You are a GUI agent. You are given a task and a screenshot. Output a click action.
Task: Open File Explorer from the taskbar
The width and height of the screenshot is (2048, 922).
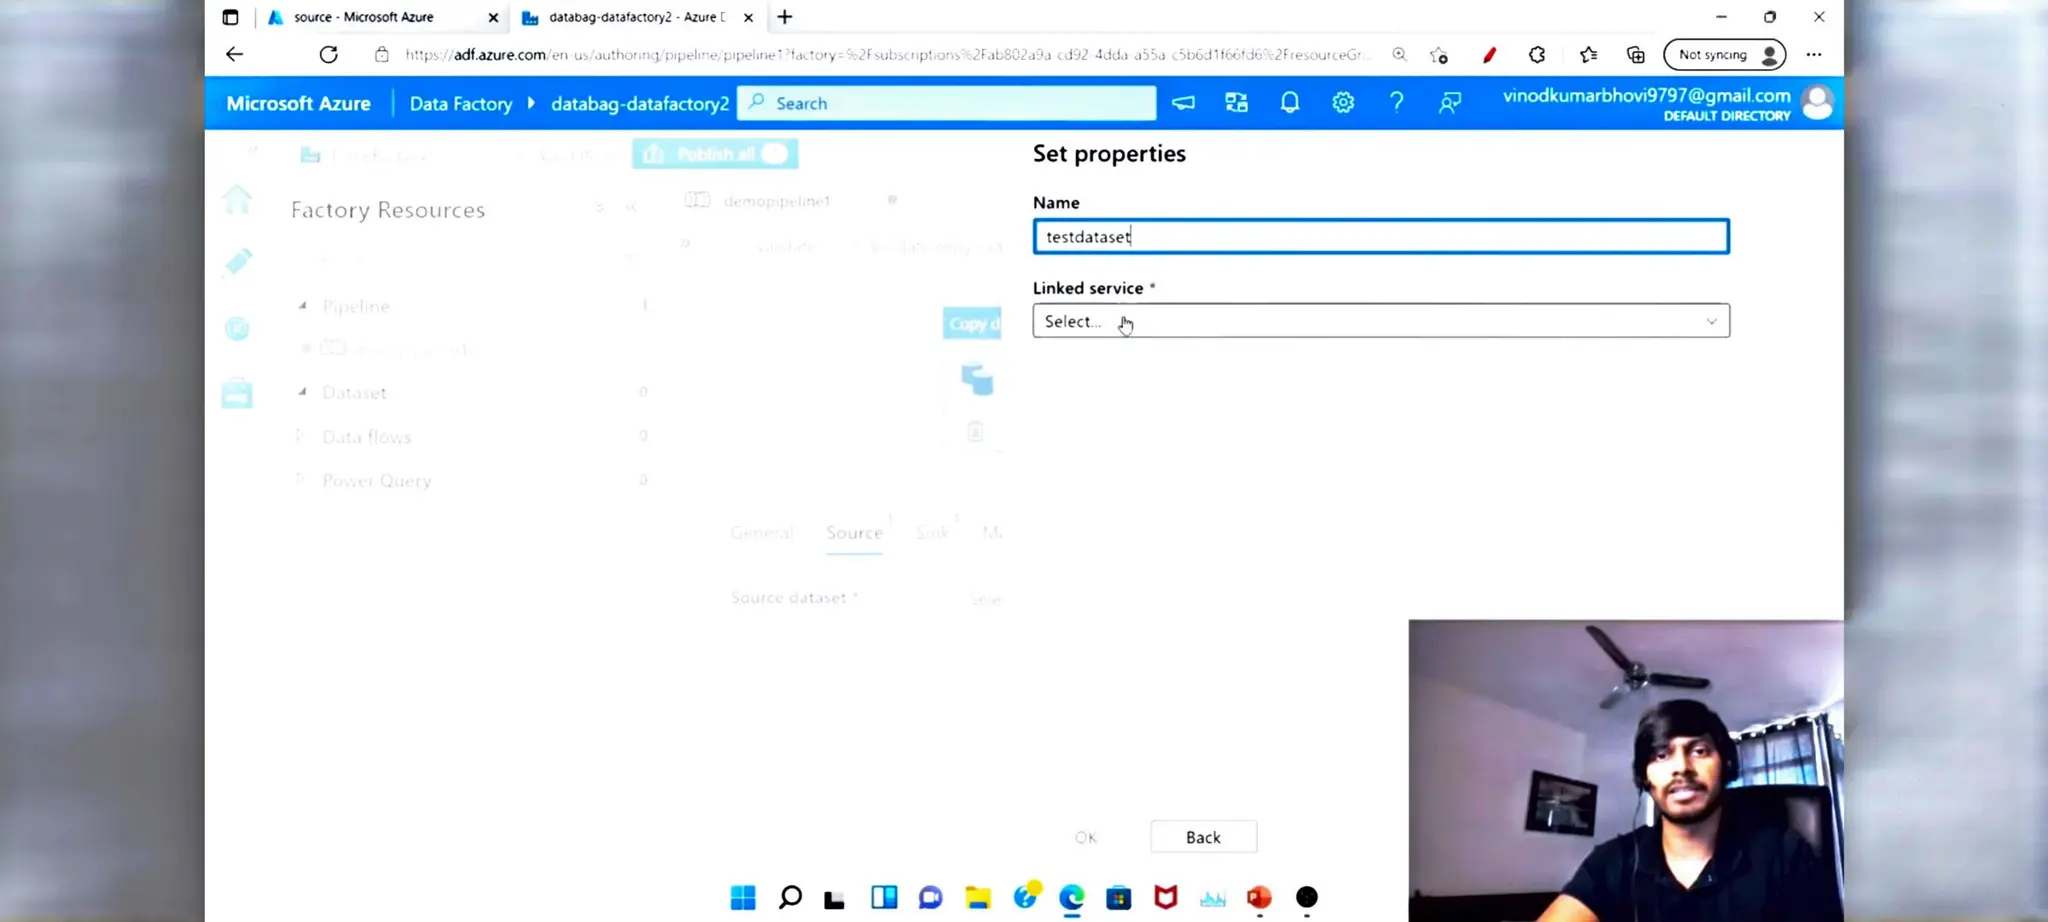tap(978, 897)
